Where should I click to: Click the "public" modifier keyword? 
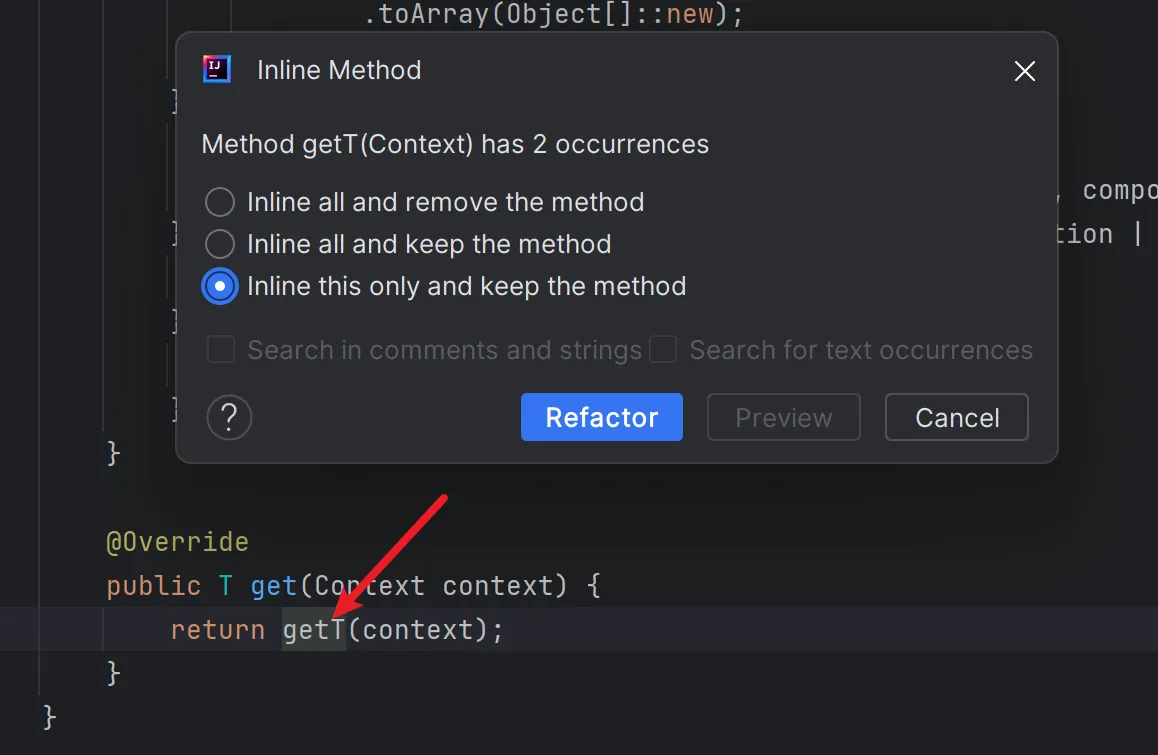(153, 586)
